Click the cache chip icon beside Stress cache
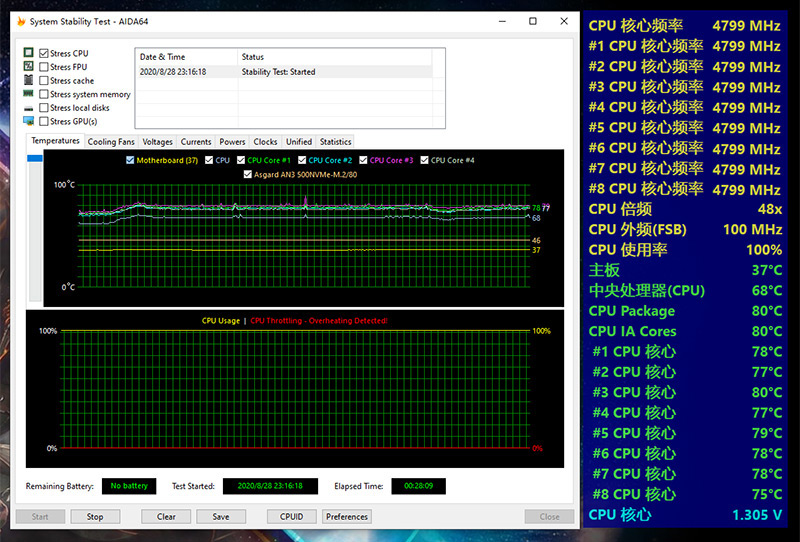 click(x=29, y=80)
